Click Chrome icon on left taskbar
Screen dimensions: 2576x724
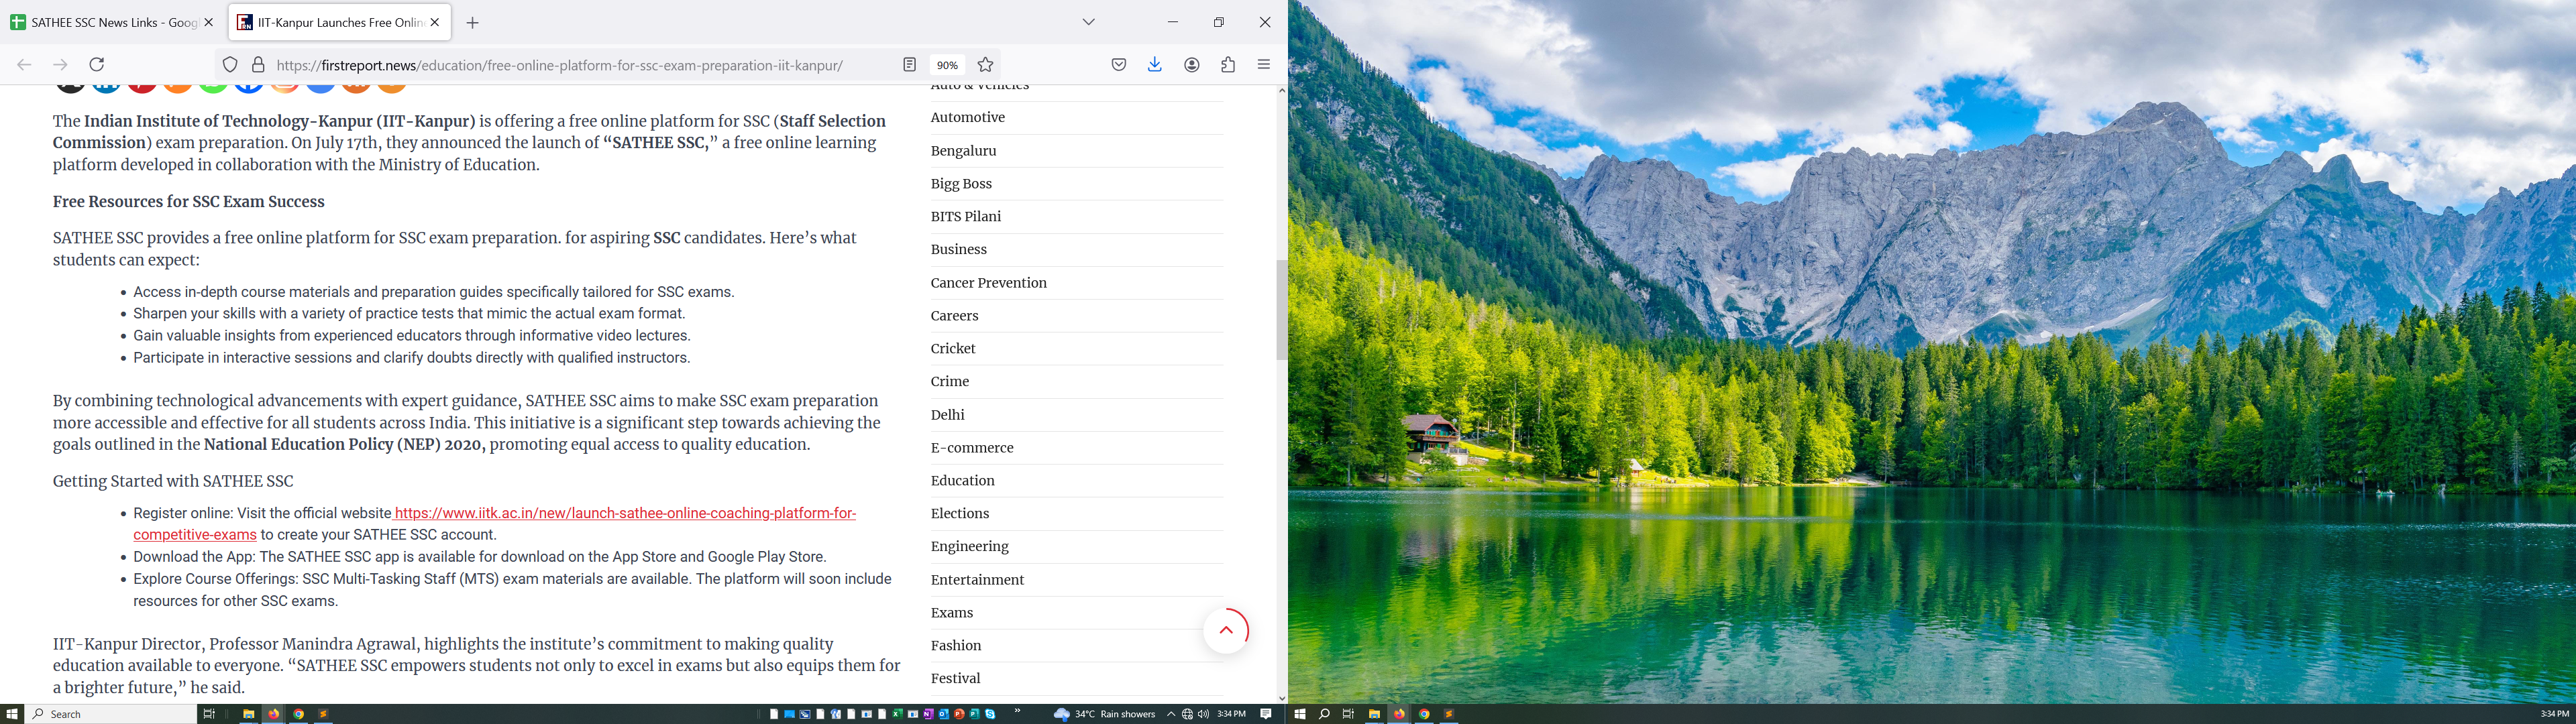pos(298,714)
